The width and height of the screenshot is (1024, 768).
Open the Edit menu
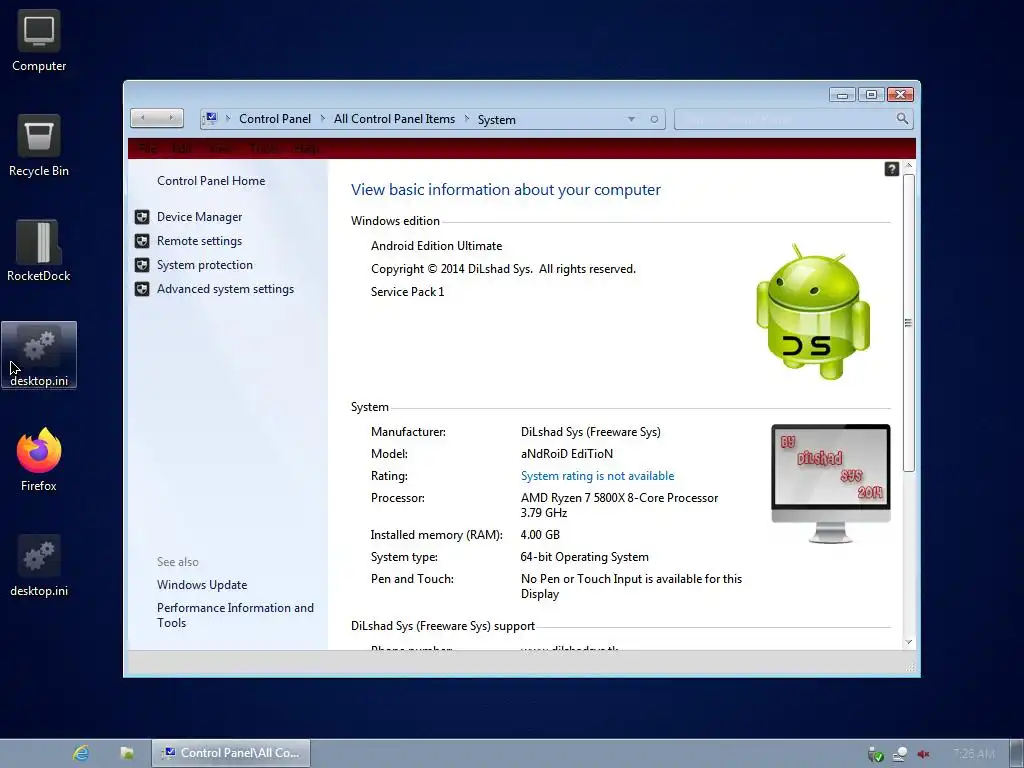click(182, 149)
